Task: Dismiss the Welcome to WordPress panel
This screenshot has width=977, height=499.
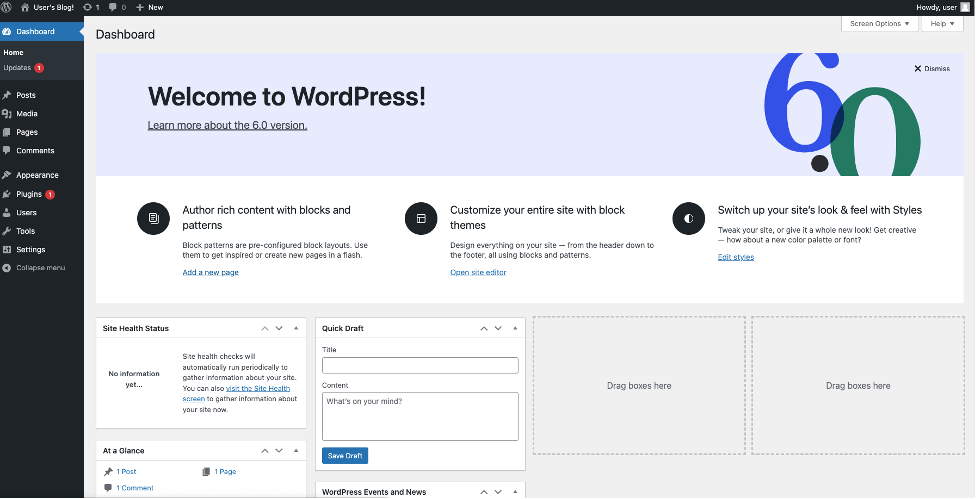Action: (x=932, y=69)
